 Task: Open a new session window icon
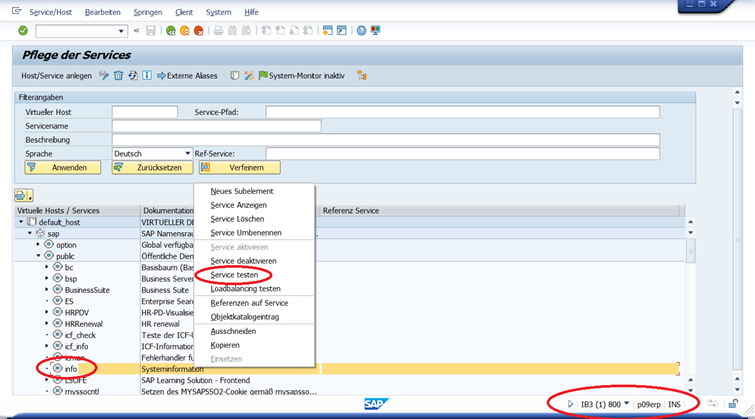(x=327, y=31)
